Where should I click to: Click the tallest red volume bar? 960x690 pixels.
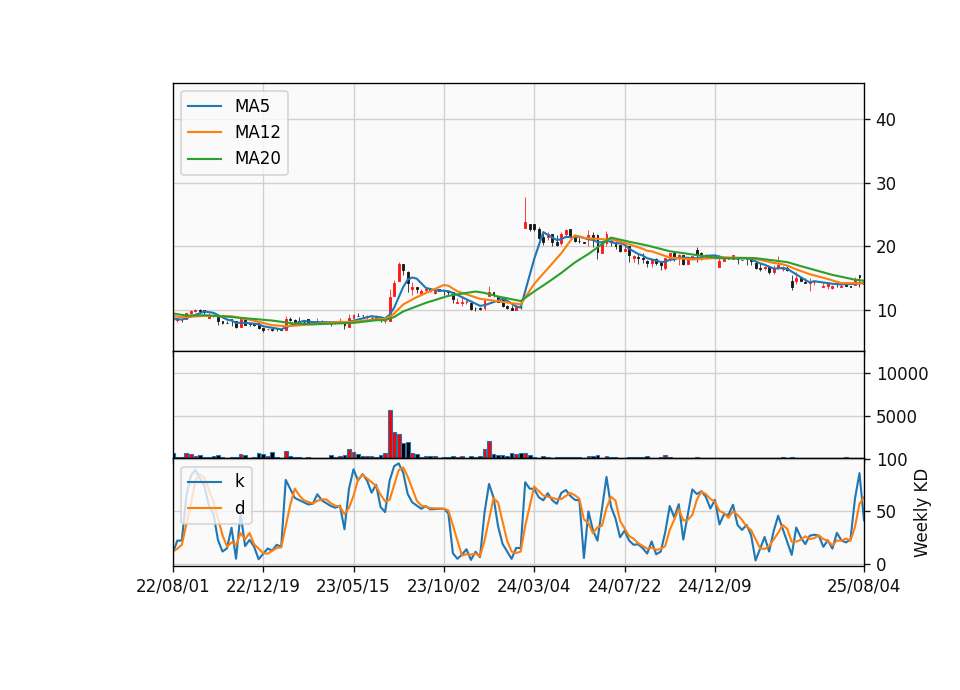click(391, 434)
